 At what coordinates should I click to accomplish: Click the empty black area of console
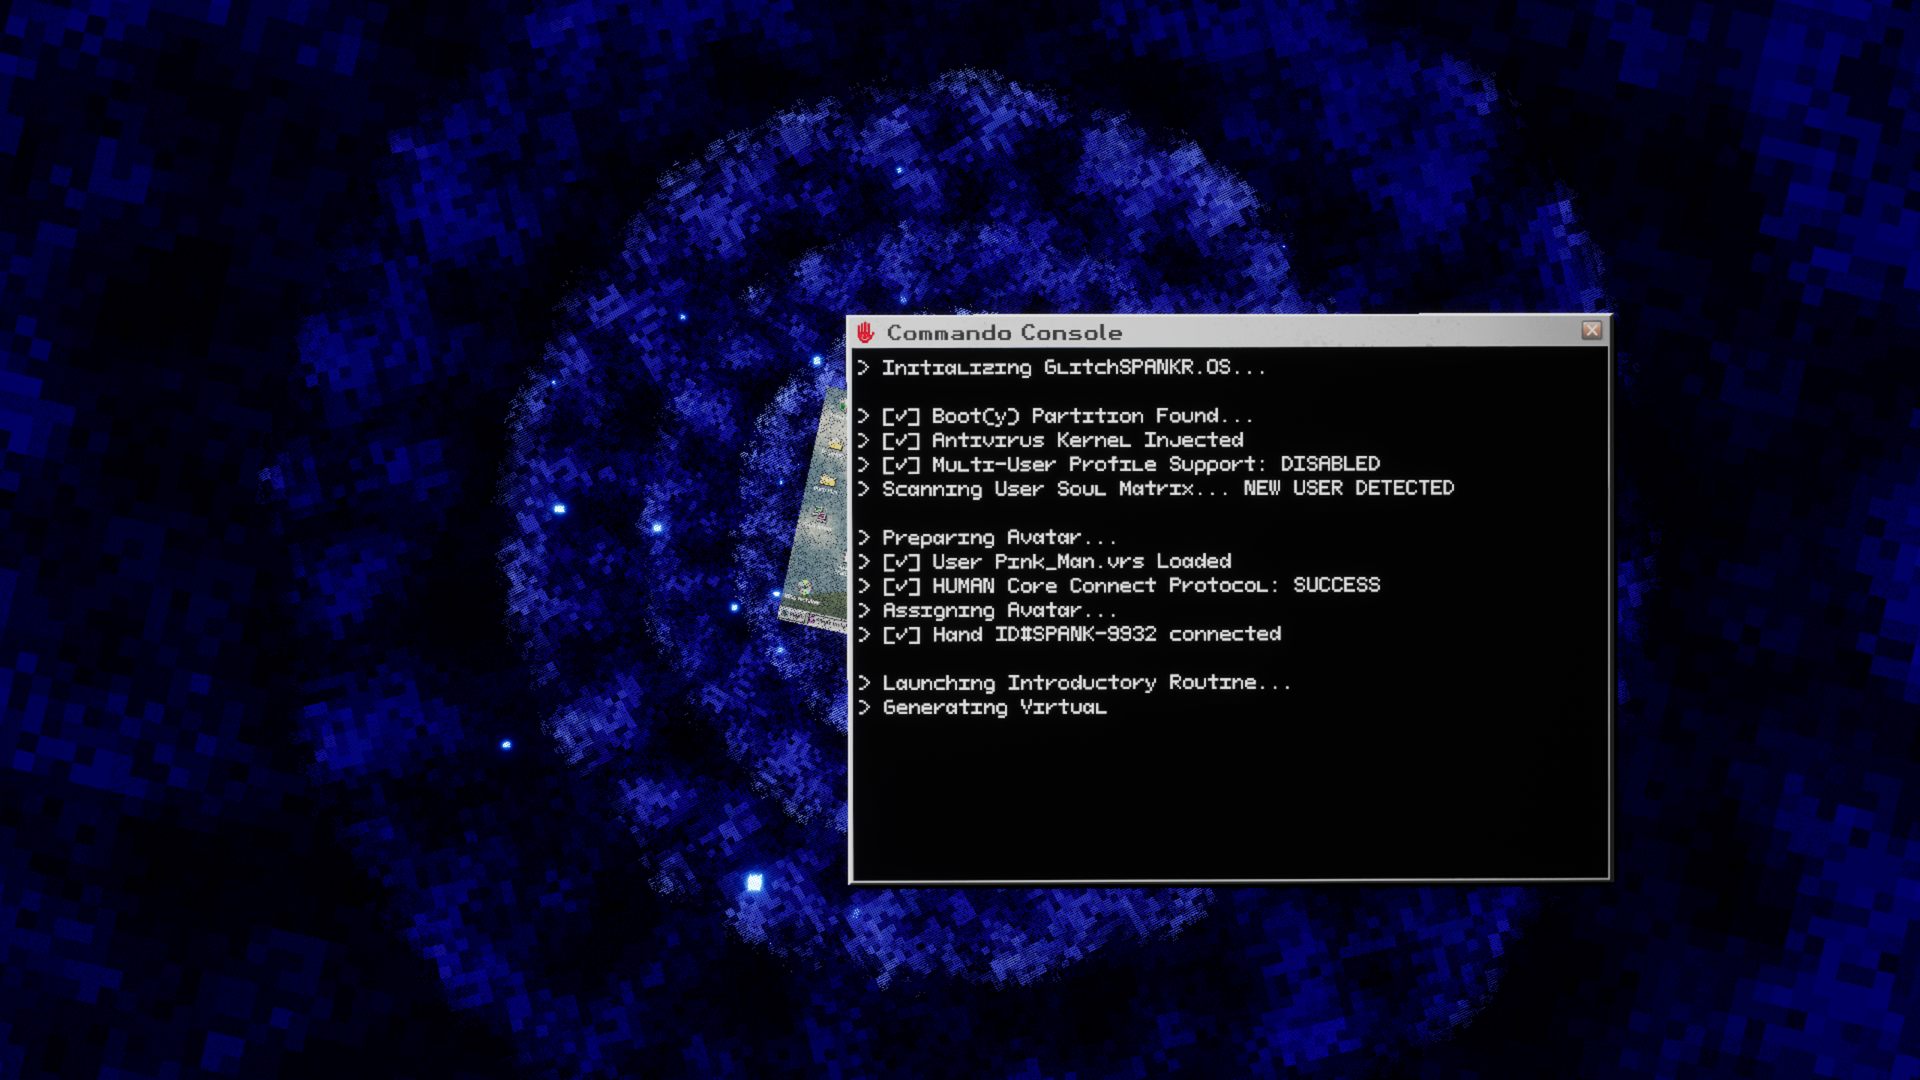tap(1230, 800)
